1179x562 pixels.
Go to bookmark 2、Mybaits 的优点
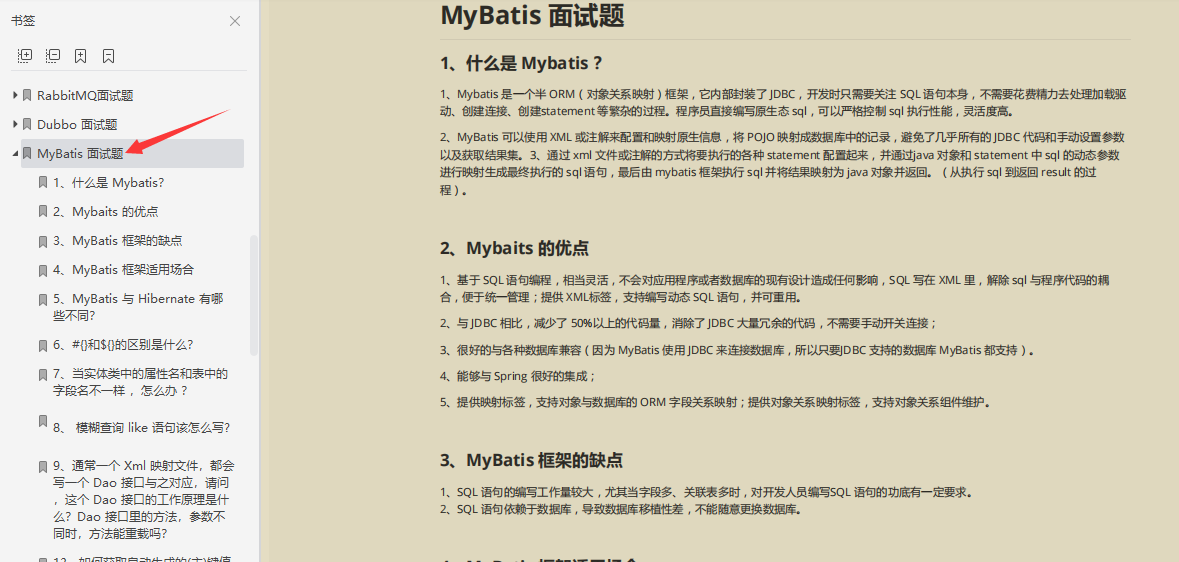point(105,211)
